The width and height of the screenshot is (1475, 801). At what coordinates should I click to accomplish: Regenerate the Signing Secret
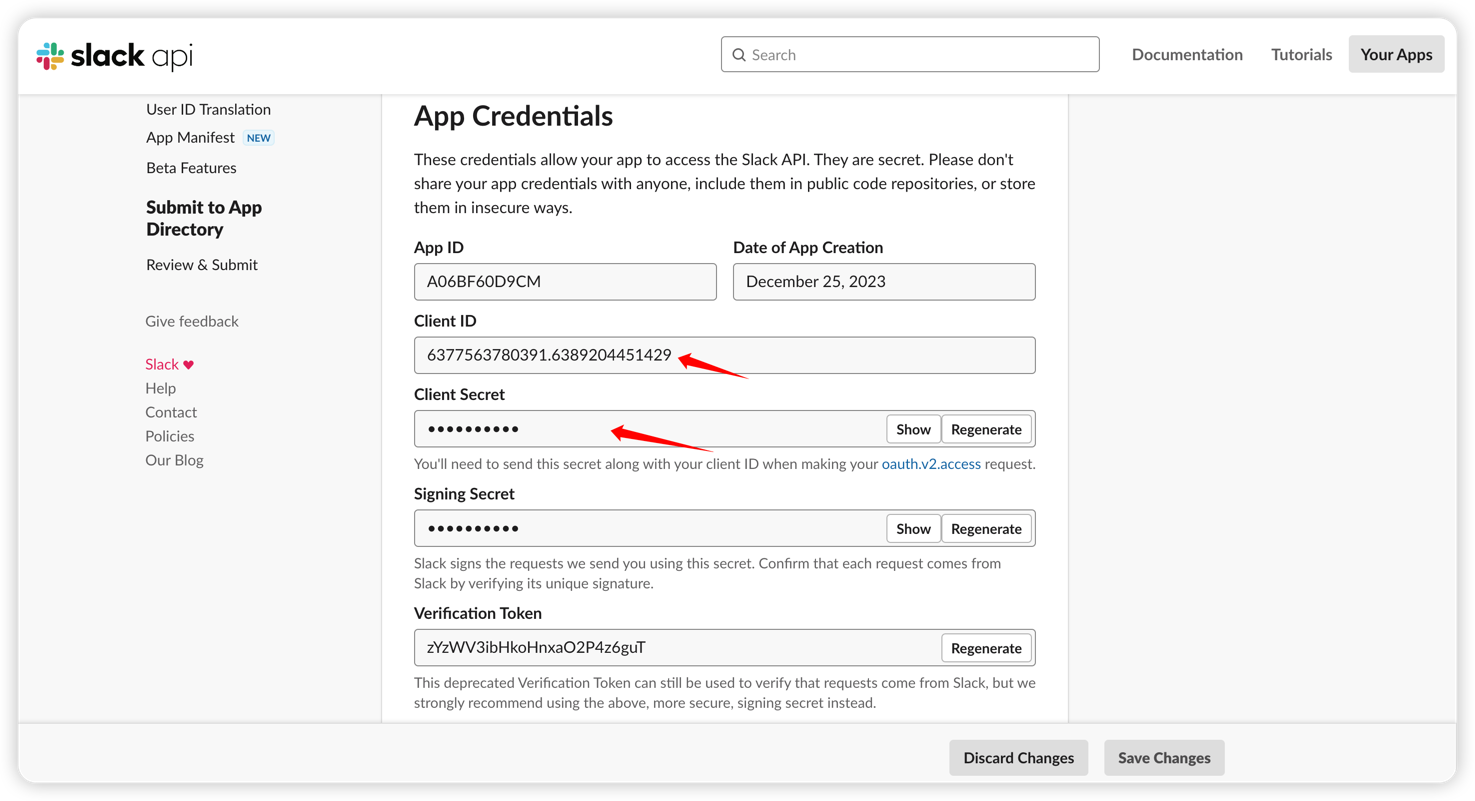[x=986, y=529]
